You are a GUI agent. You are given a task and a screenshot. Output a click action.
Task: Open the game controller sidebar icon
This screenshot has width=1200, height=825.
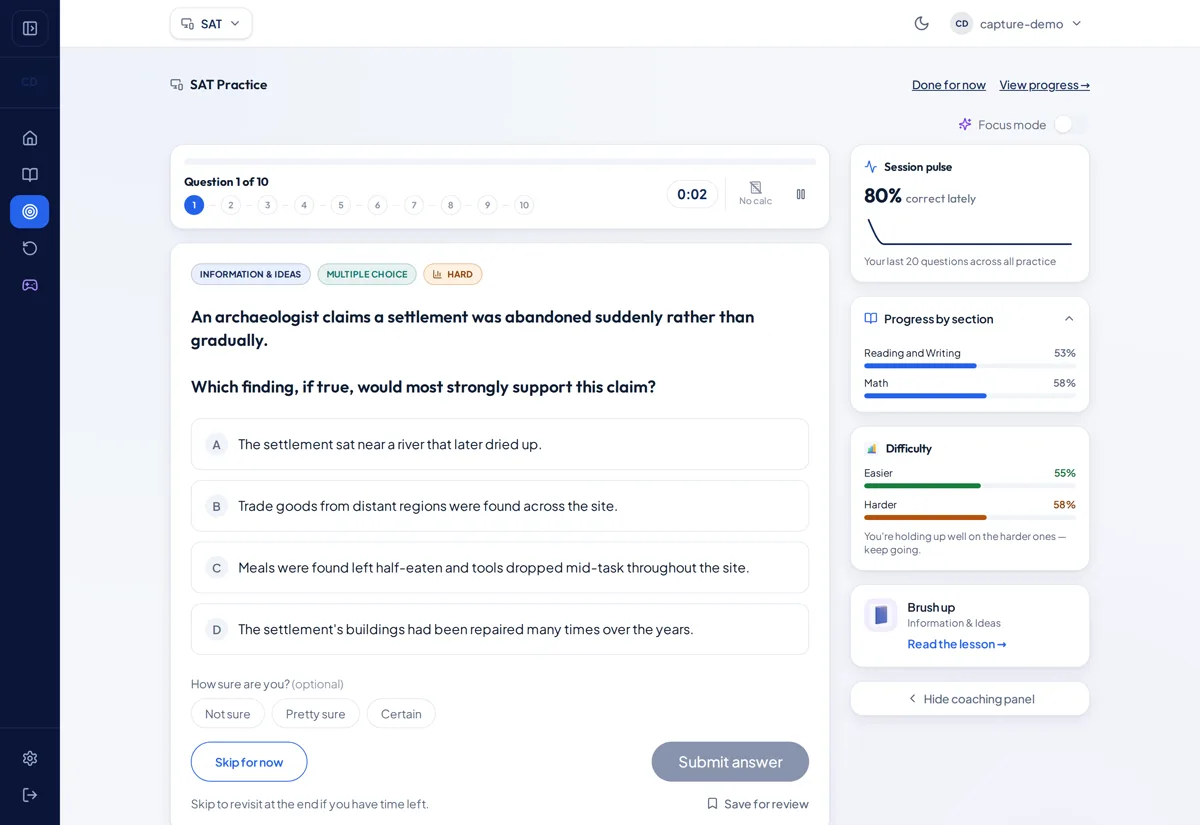tap(30, 285)
